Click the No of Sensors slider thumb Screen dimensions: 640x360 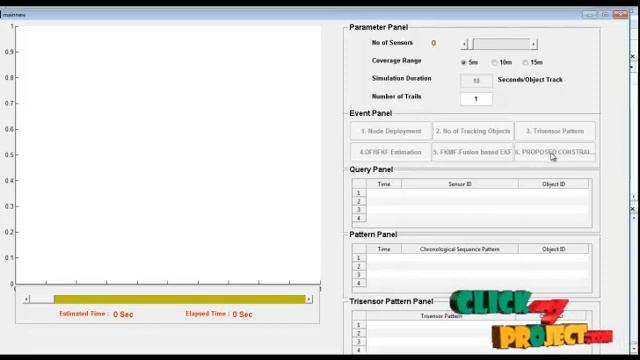(470, 44)
